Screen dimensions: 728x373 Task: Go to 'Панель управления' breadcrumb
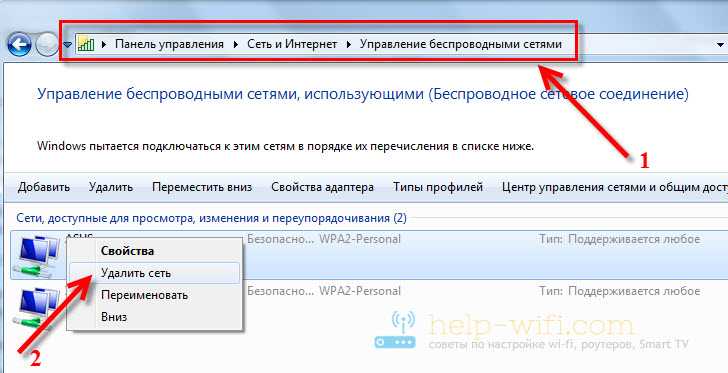tap(169, 44)
